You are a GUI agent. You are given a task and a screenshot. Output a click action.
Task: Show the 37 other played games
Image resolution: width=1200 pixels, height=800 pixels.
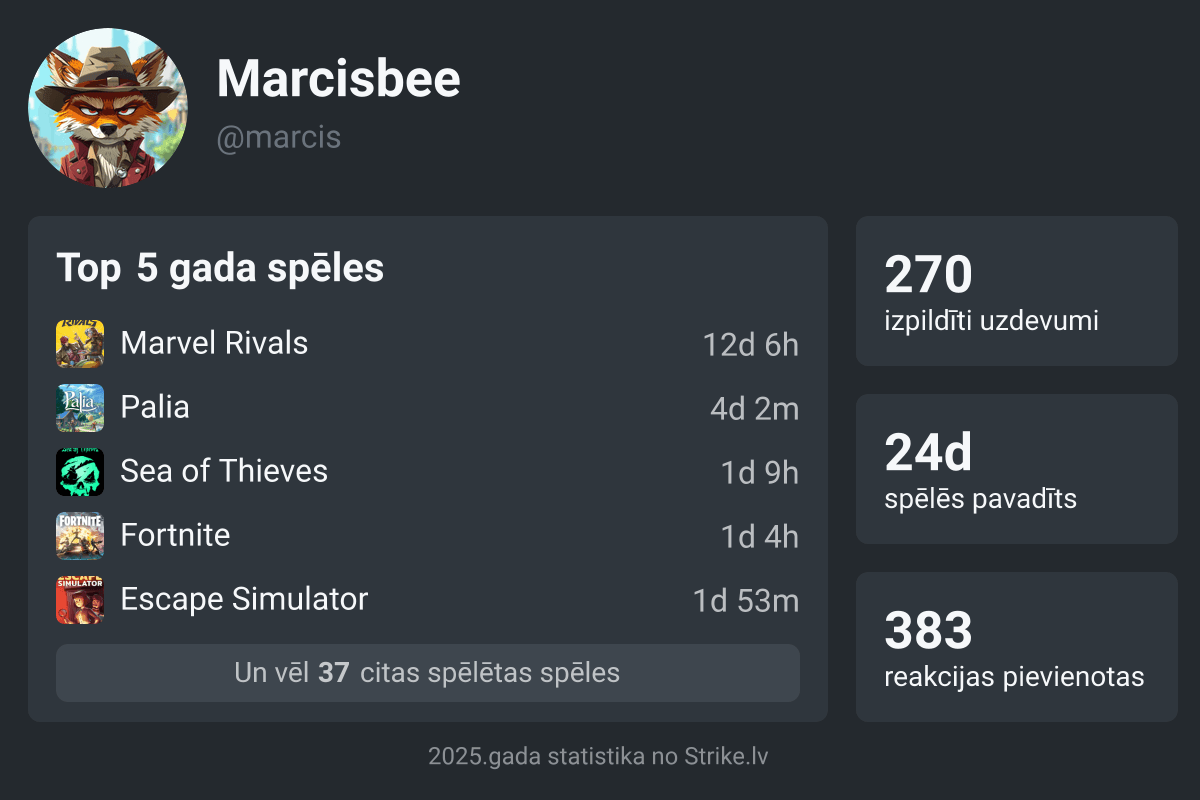pyautogui.click(x=427, y=673)
